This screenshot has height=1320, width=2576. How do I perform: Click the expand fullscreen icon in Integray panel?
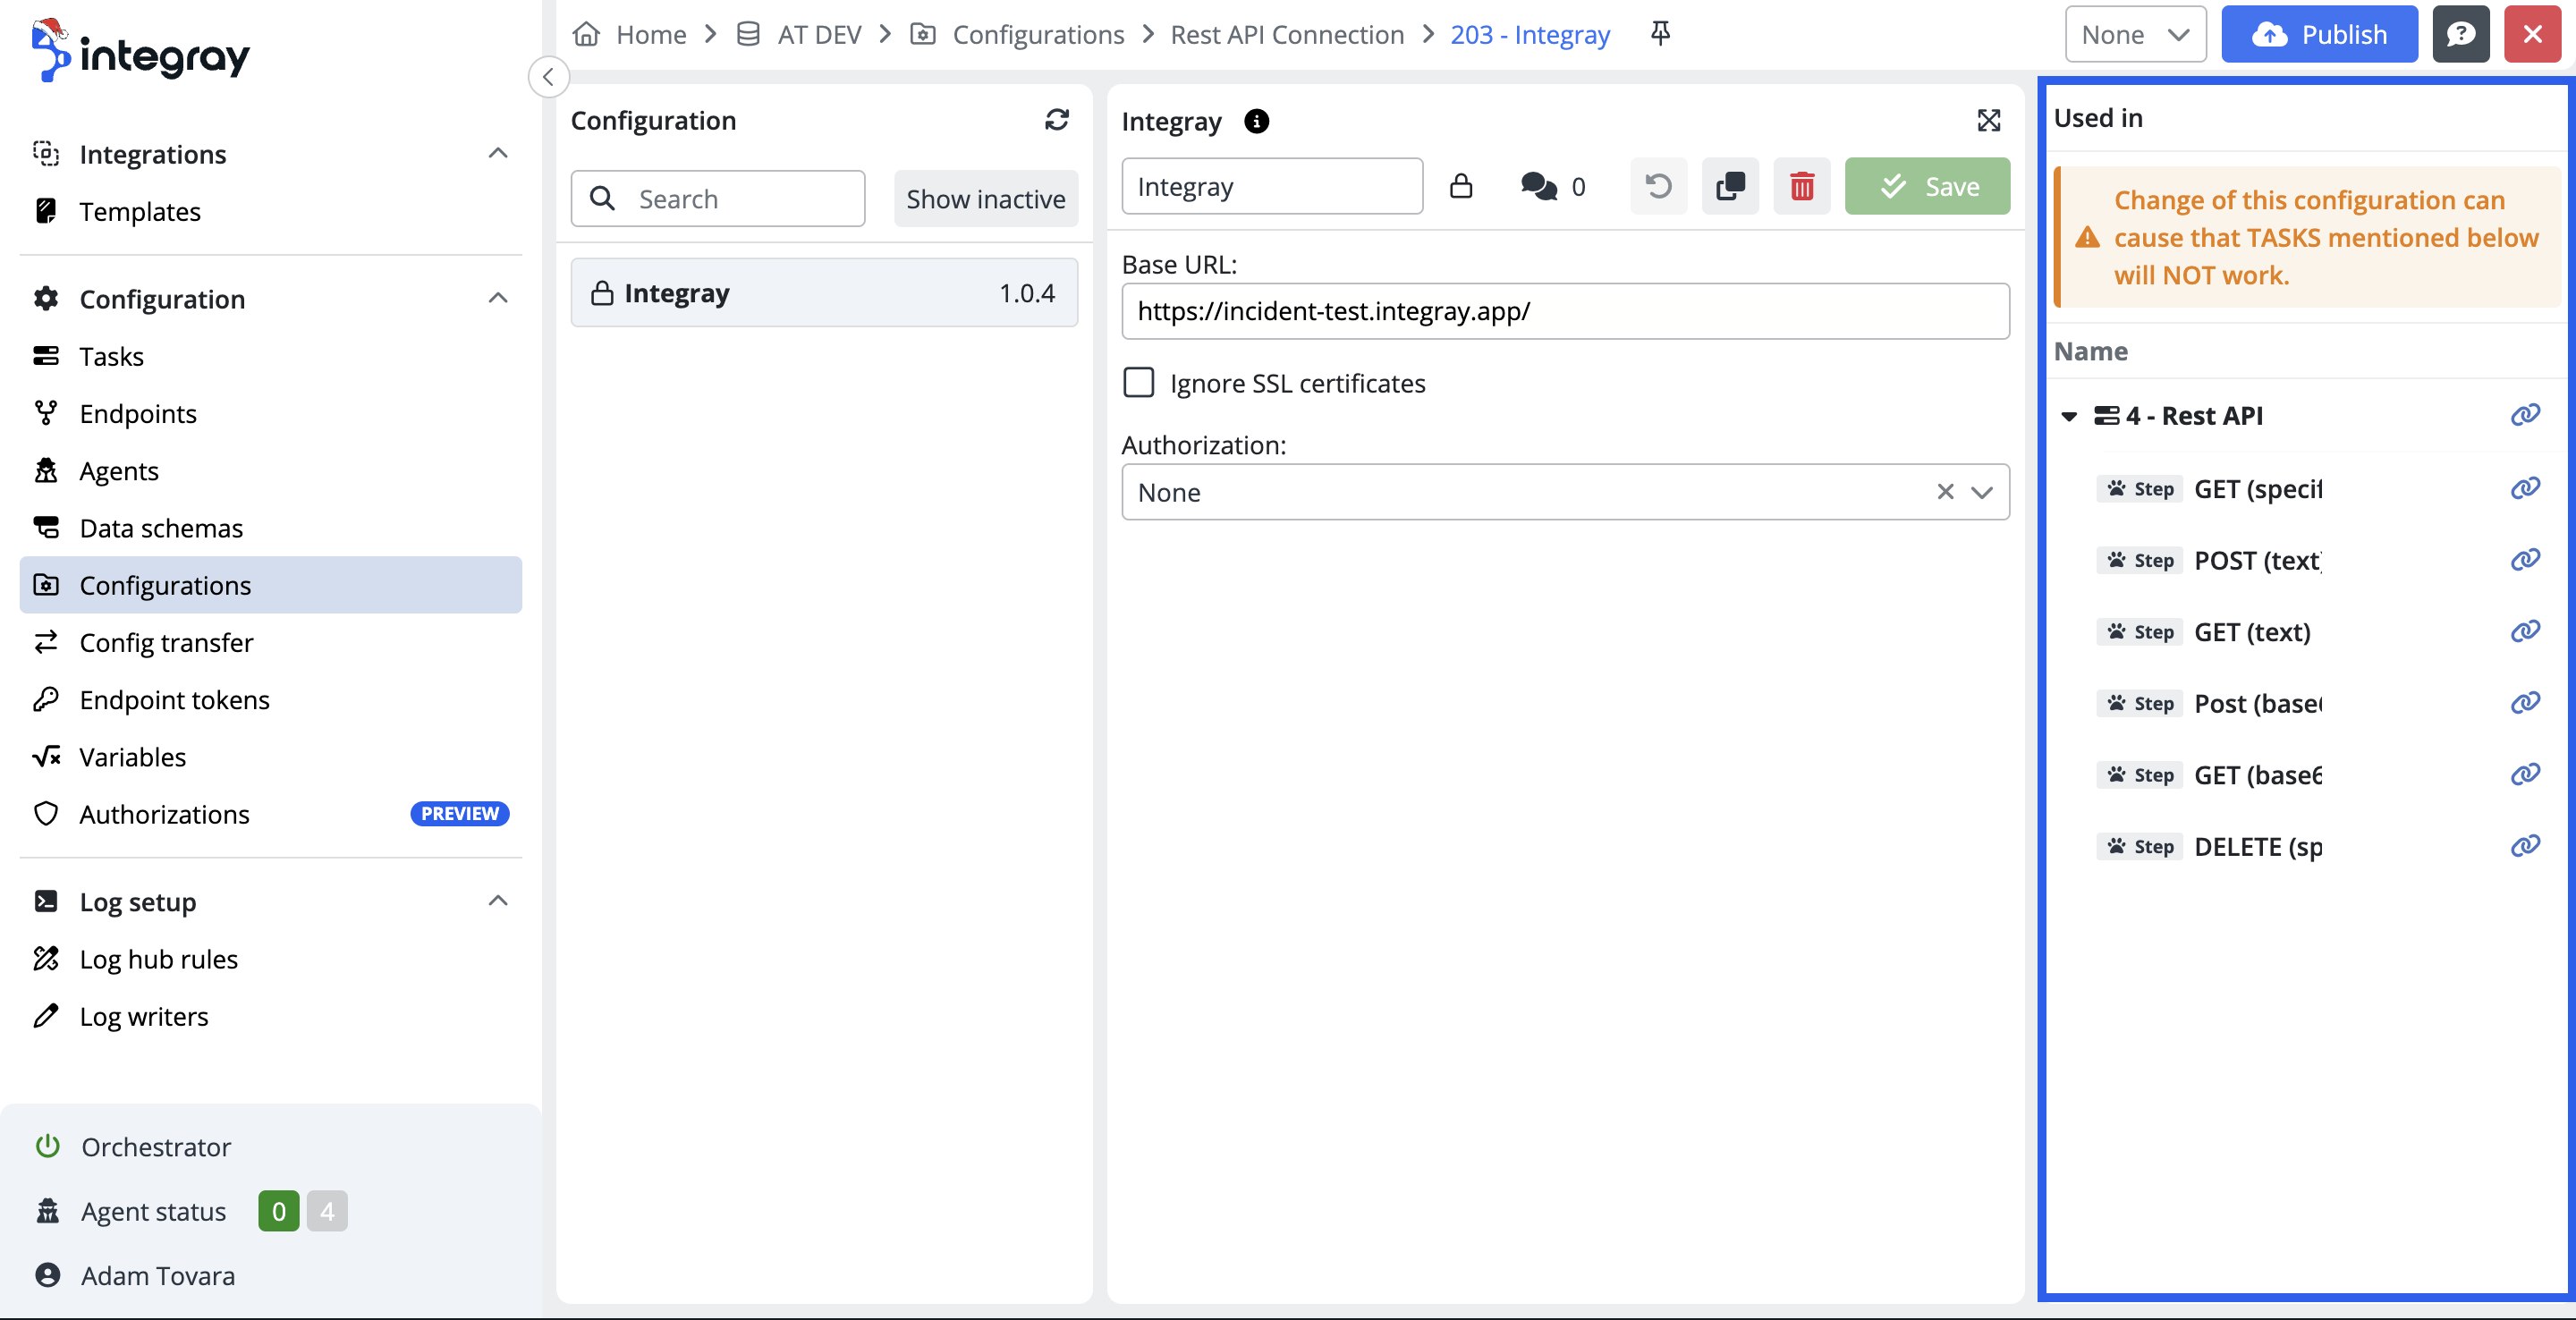click(x=1988, y=121)
